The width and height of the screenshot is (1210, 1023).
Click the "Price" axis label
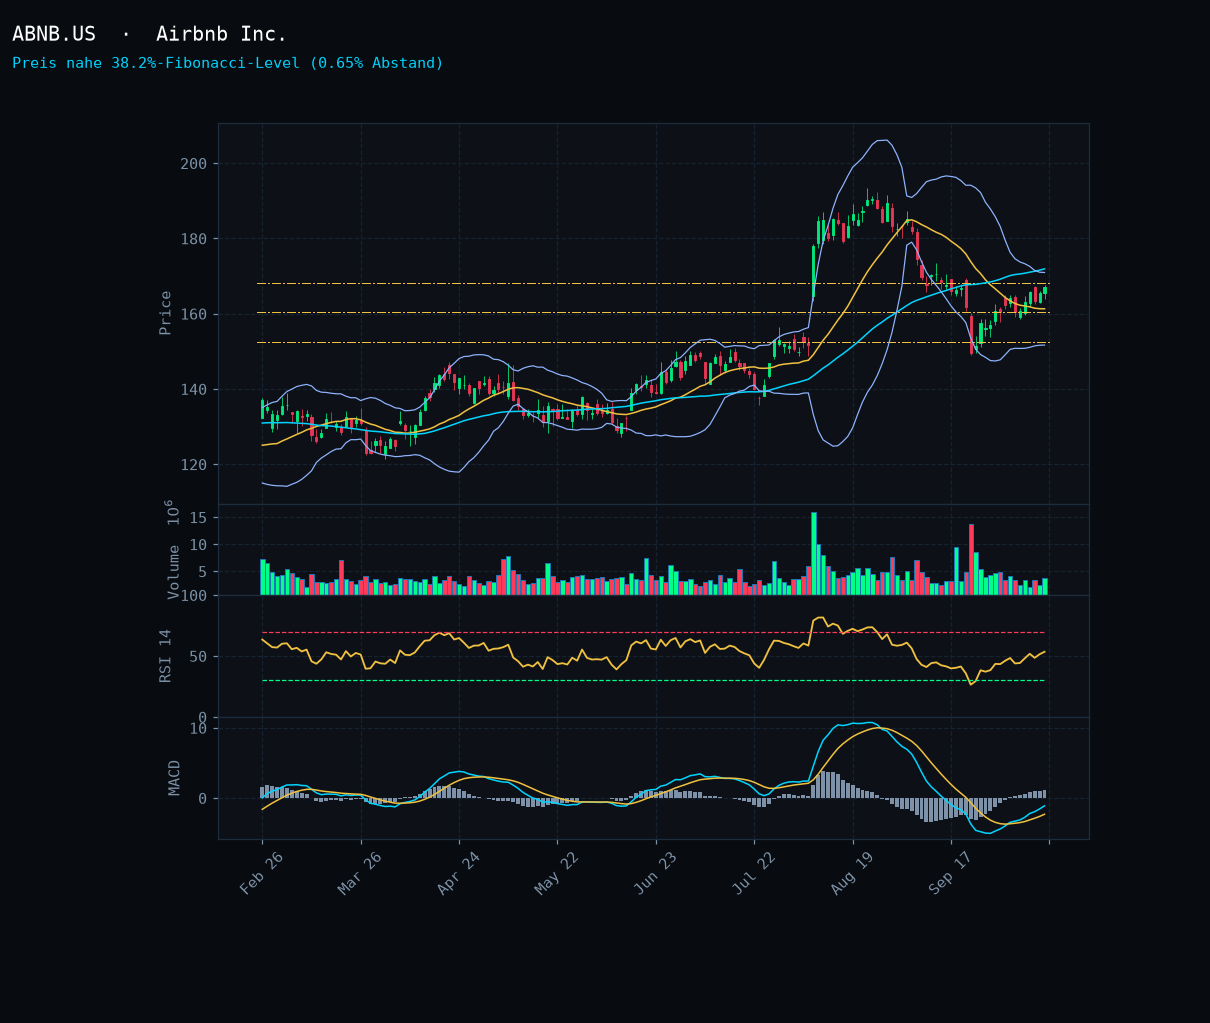[166, 313]
